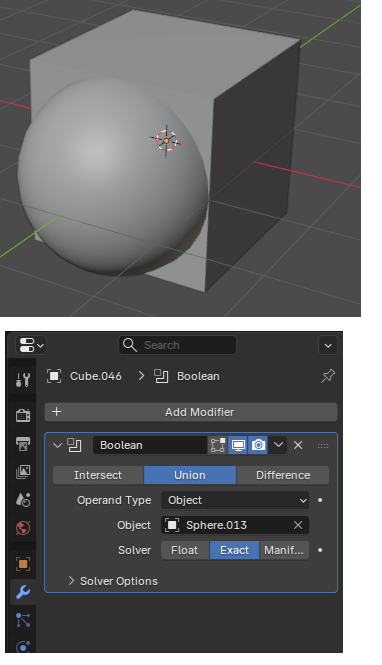The image size is (382, 665).
Task: Click the pin icon in properties header
Action: pyautogui.click(x=328, y=376)
